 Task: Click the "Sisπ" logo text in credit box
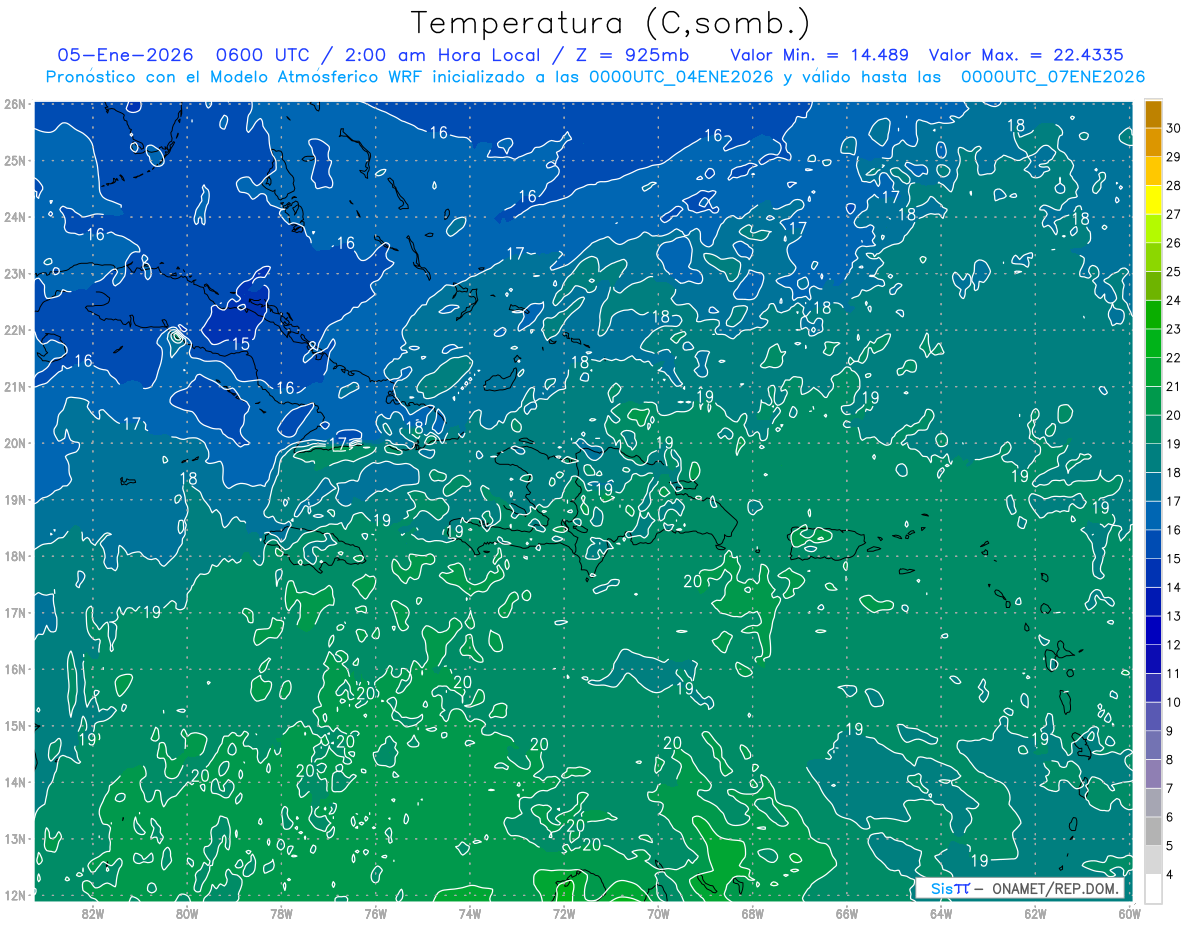tap(950, 888)
